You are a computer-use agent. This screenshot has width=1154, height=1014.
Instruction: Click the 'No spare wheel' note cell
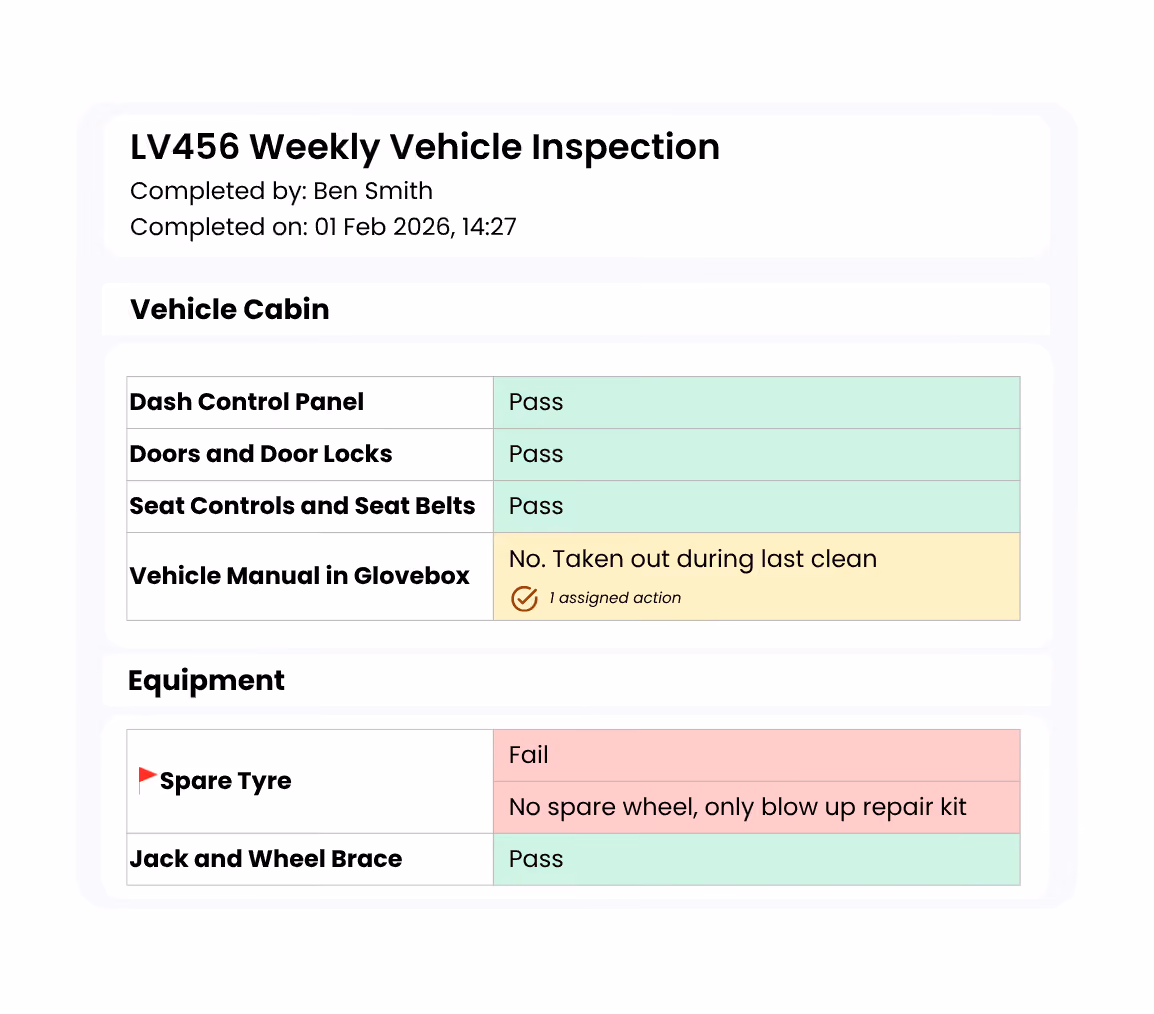(x=757, y=807)
